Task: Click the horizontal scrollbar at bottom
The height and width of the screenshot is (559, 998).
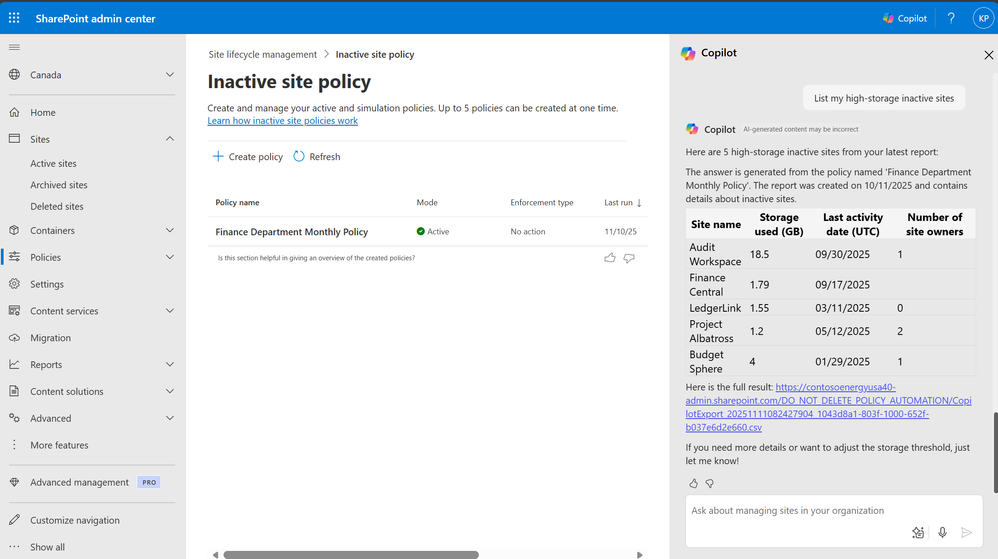Action: point(351,555)
